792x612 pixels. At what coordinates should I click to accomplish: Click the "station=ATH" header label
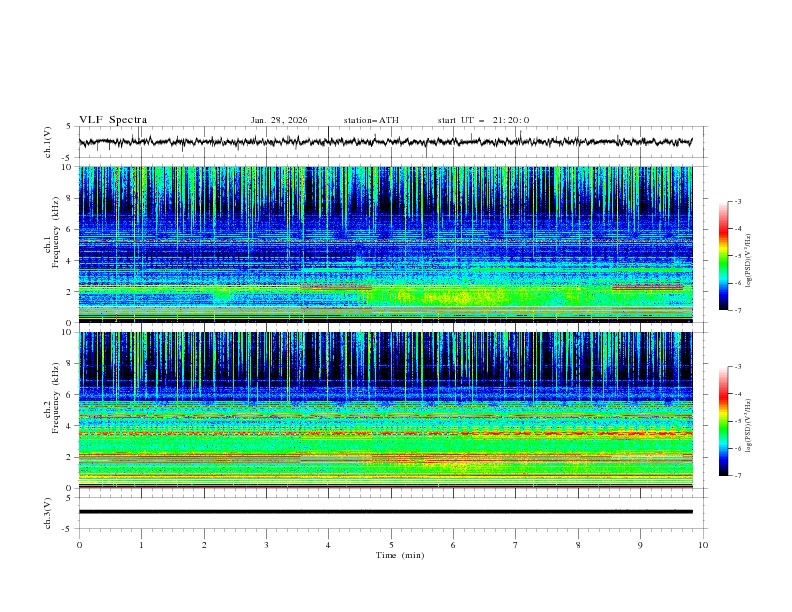coord(371,120)
